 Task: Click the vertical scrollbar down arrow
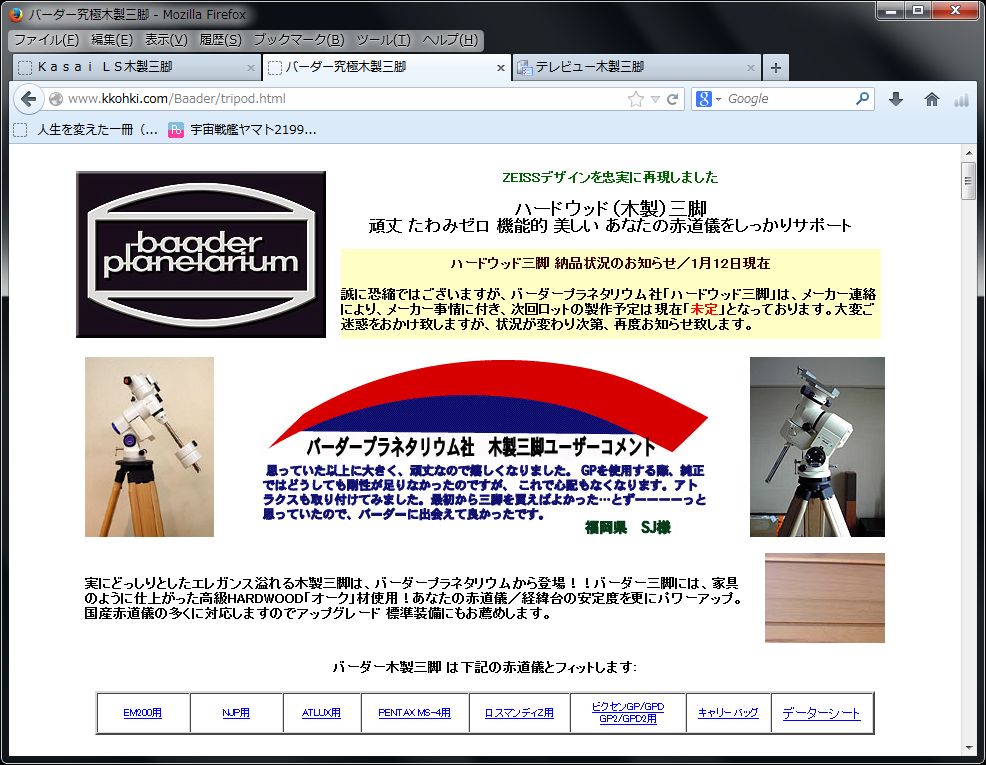point(968,748)
